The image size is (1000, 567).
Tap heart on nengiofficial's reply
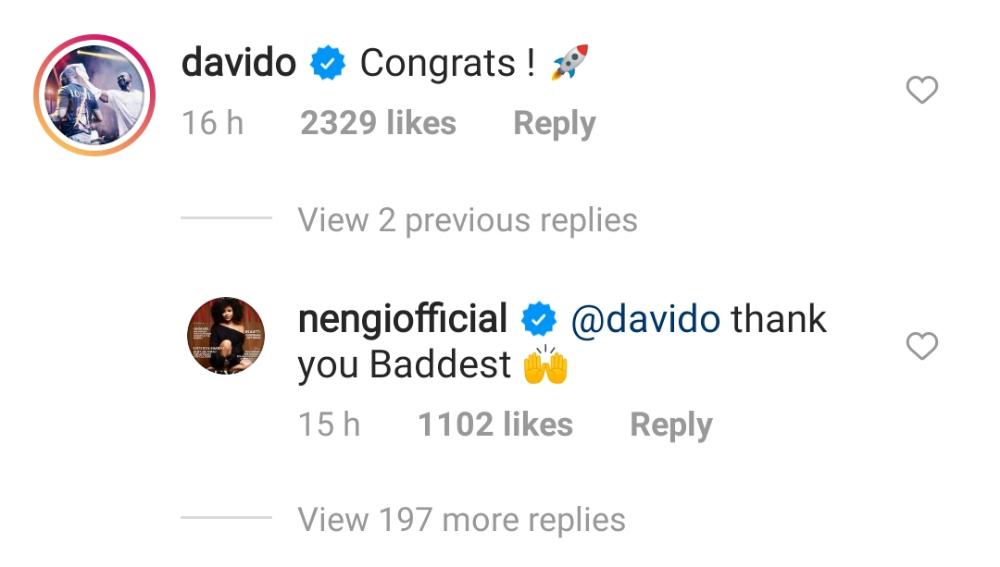921,347
